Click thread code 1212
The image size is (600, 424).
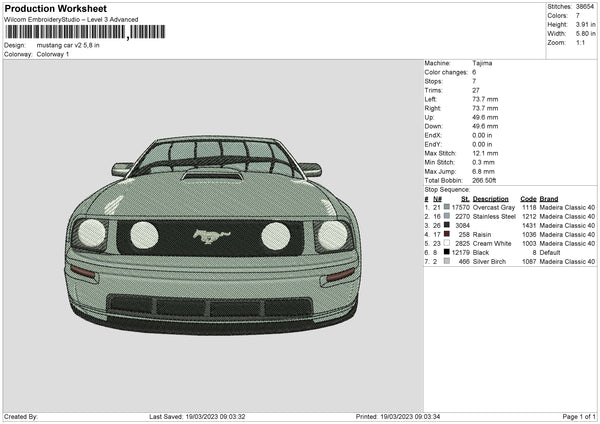click(x=529, y=217)
